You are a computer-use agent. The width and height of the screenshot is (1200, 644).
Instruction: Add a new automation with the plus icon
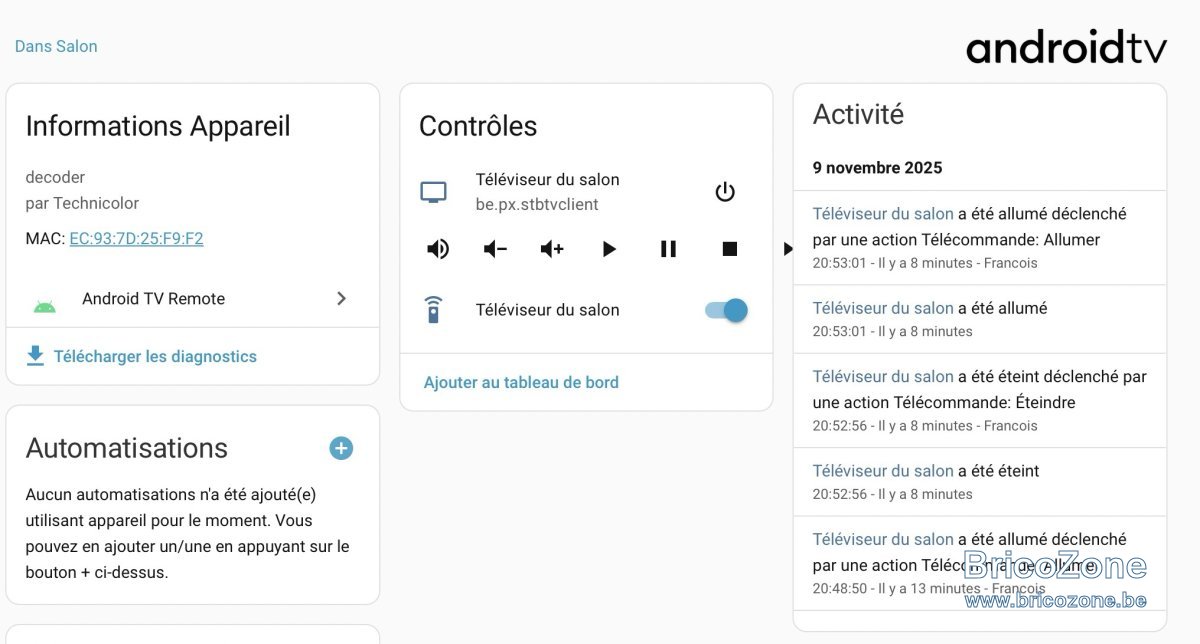click(341, 448)
